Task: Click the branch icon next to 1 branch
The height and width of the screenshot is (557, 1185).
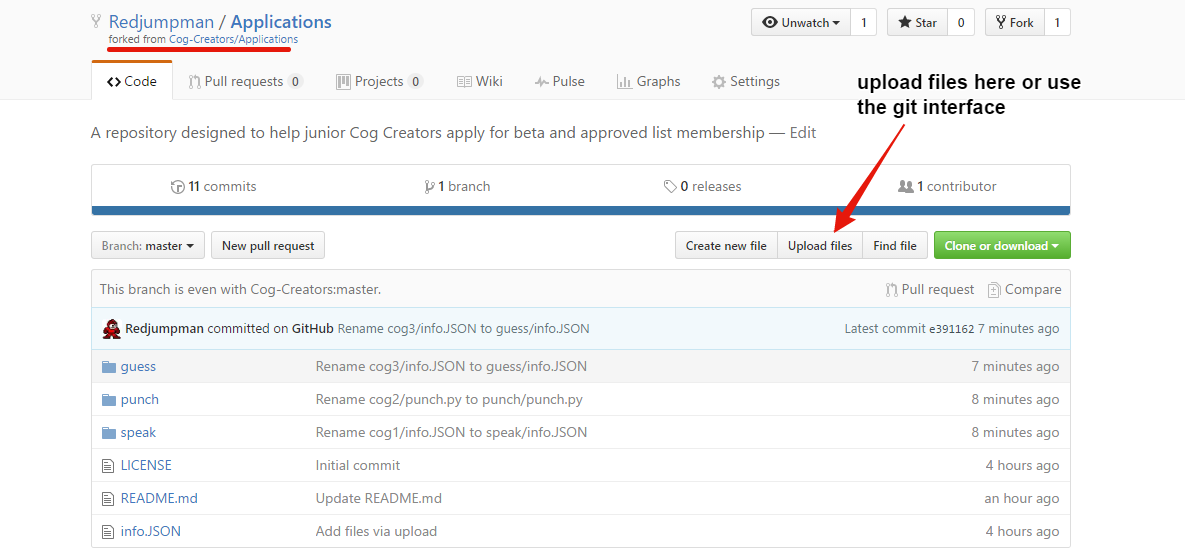Action: point(429,187)
